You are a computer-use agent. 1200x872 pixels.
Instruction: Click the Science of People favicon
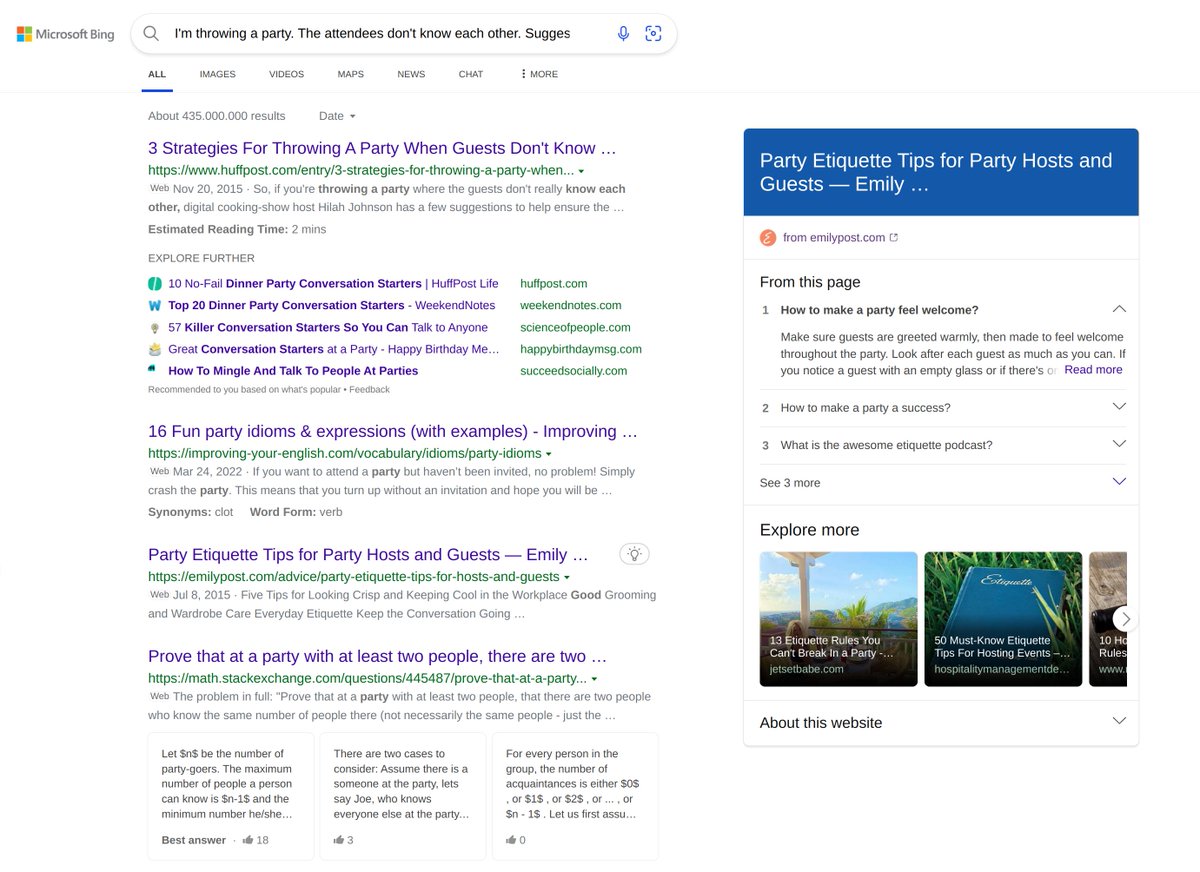[155, 328]
